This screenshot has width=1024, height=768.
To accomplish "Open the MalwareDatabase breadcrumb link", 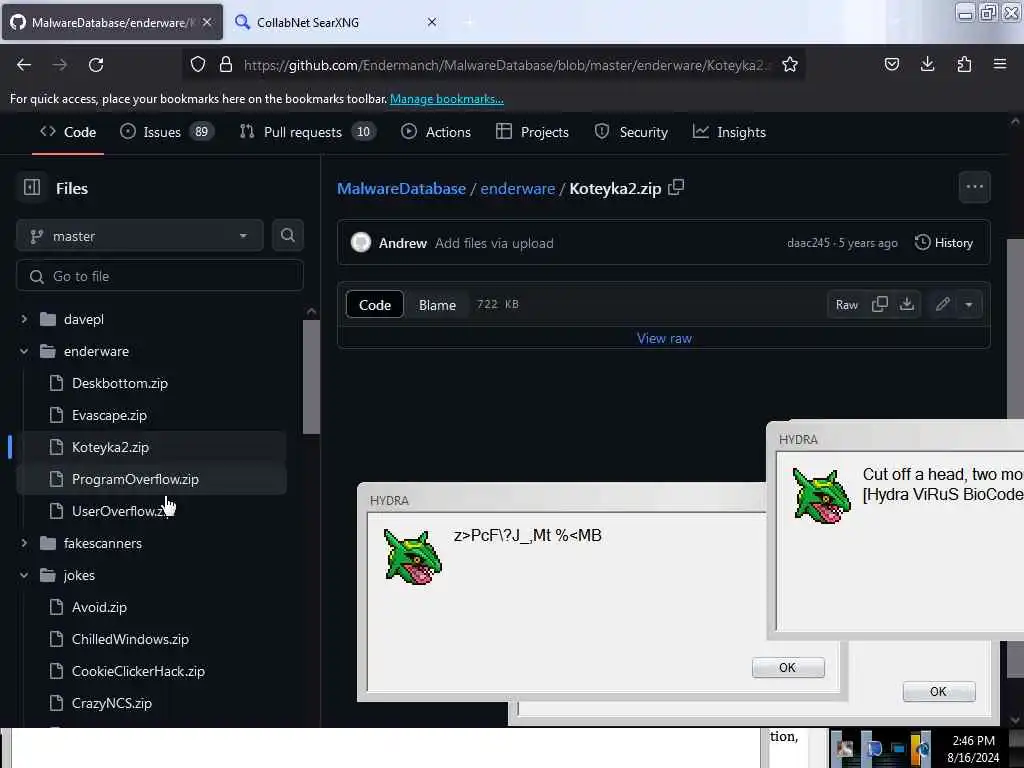I will (x=401, y=188).
